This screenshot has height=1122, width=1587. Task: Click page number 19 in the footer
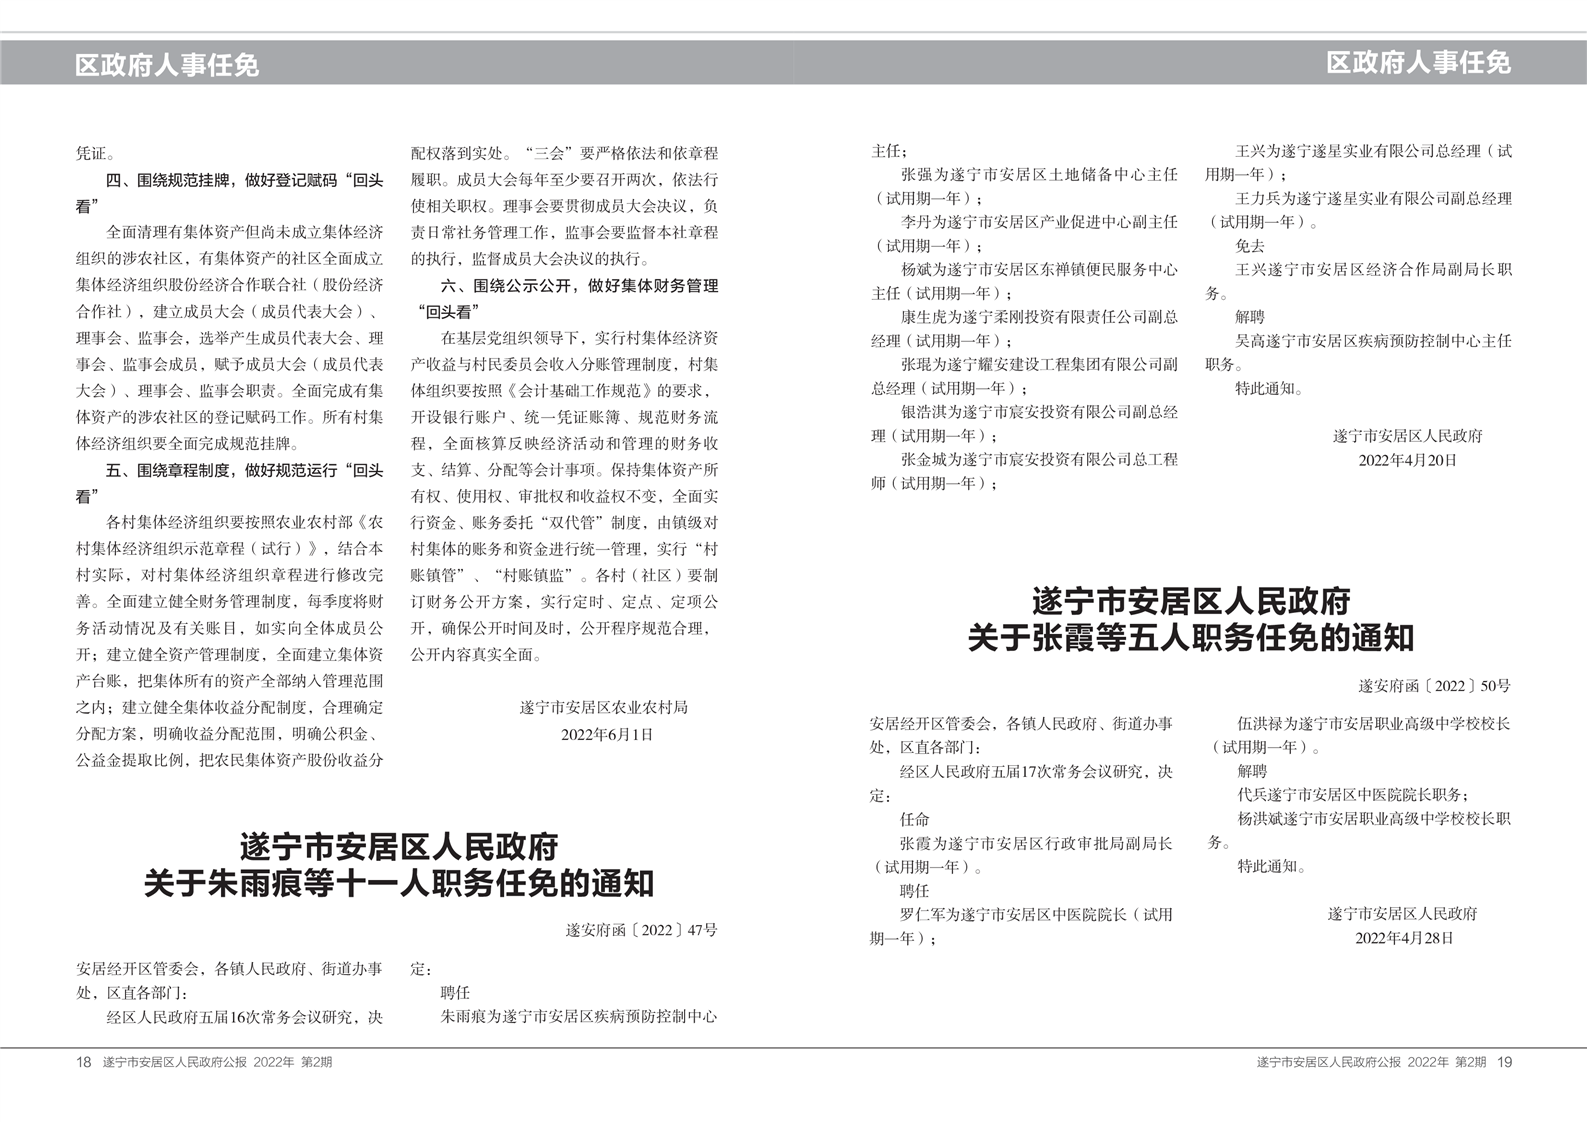(1504, 1062)
